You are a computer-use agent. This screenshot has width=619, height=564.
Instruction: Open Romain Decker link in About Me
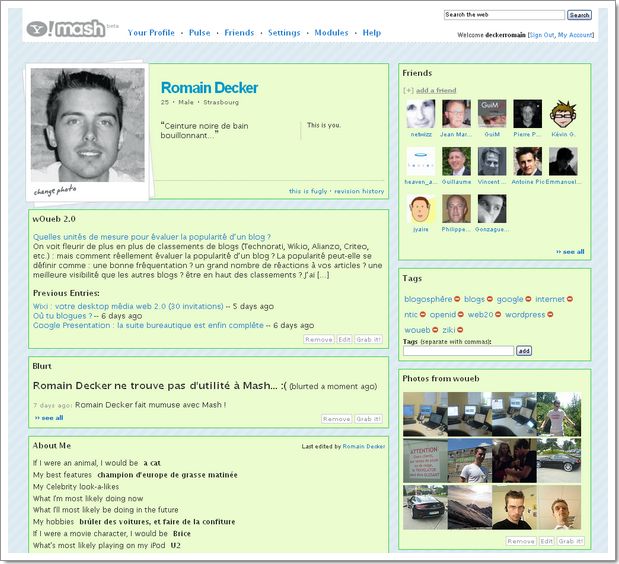[x=364, y=446]
